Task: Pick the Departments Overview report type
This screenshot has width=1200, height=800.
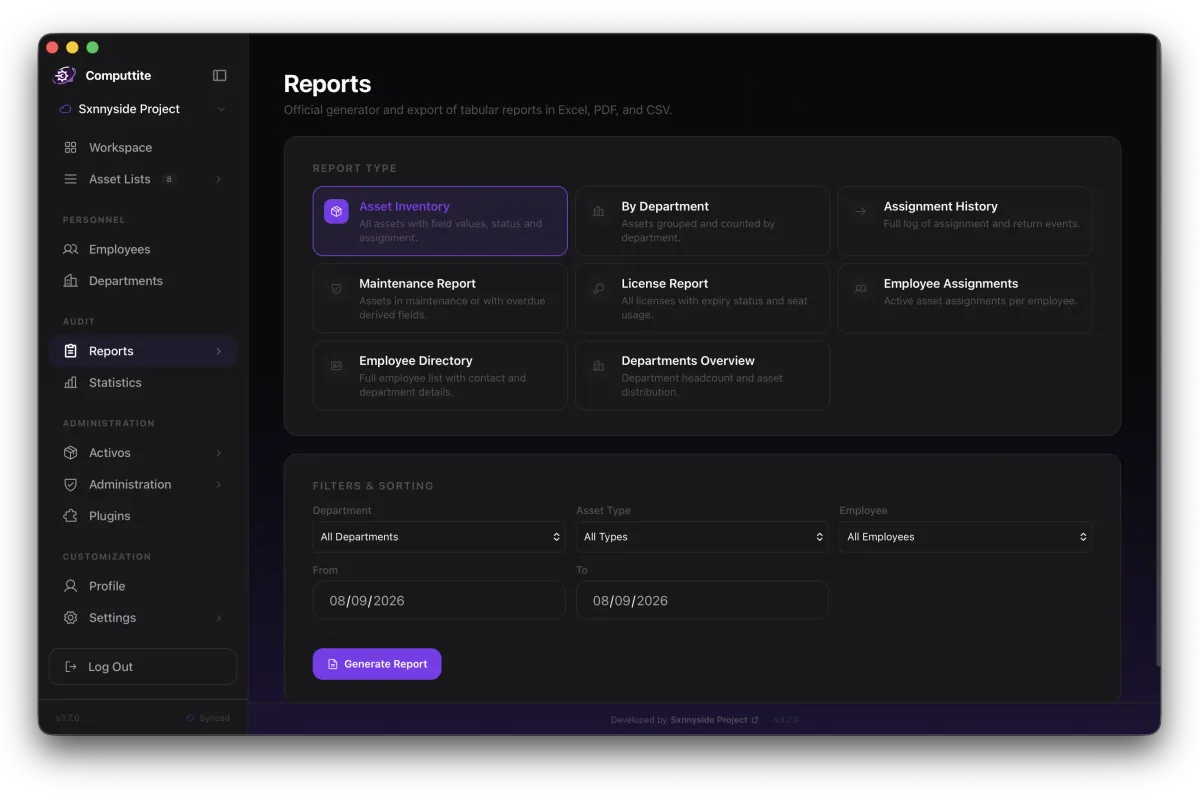Action: (702, 375)
